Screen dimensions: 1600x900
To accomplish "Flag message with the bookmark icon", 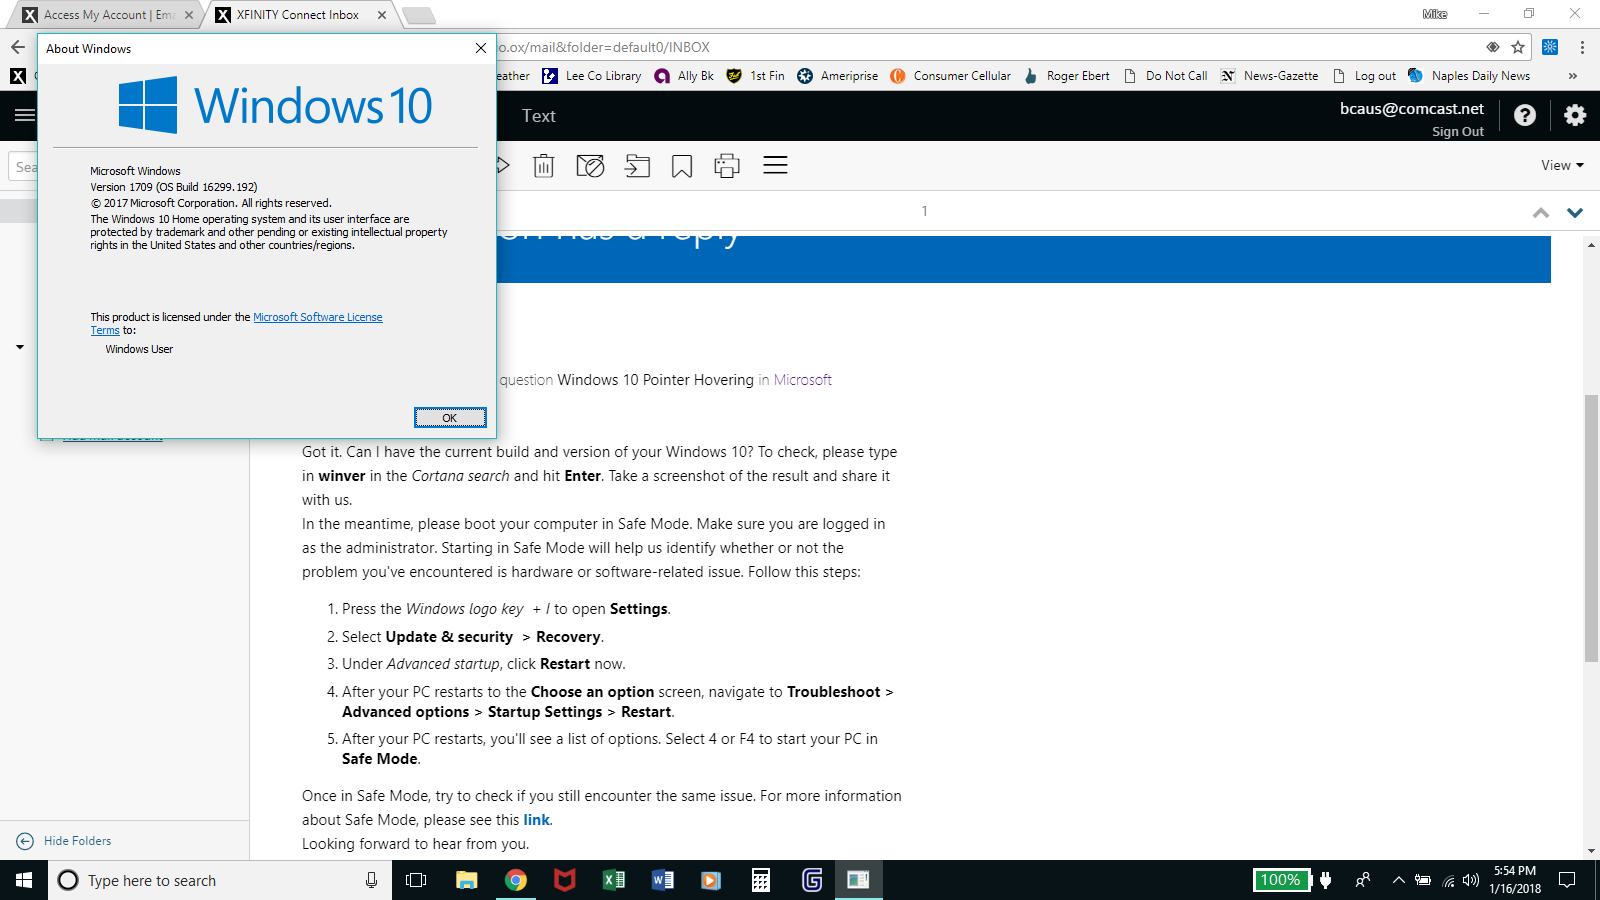I will (x=682, y=166).
